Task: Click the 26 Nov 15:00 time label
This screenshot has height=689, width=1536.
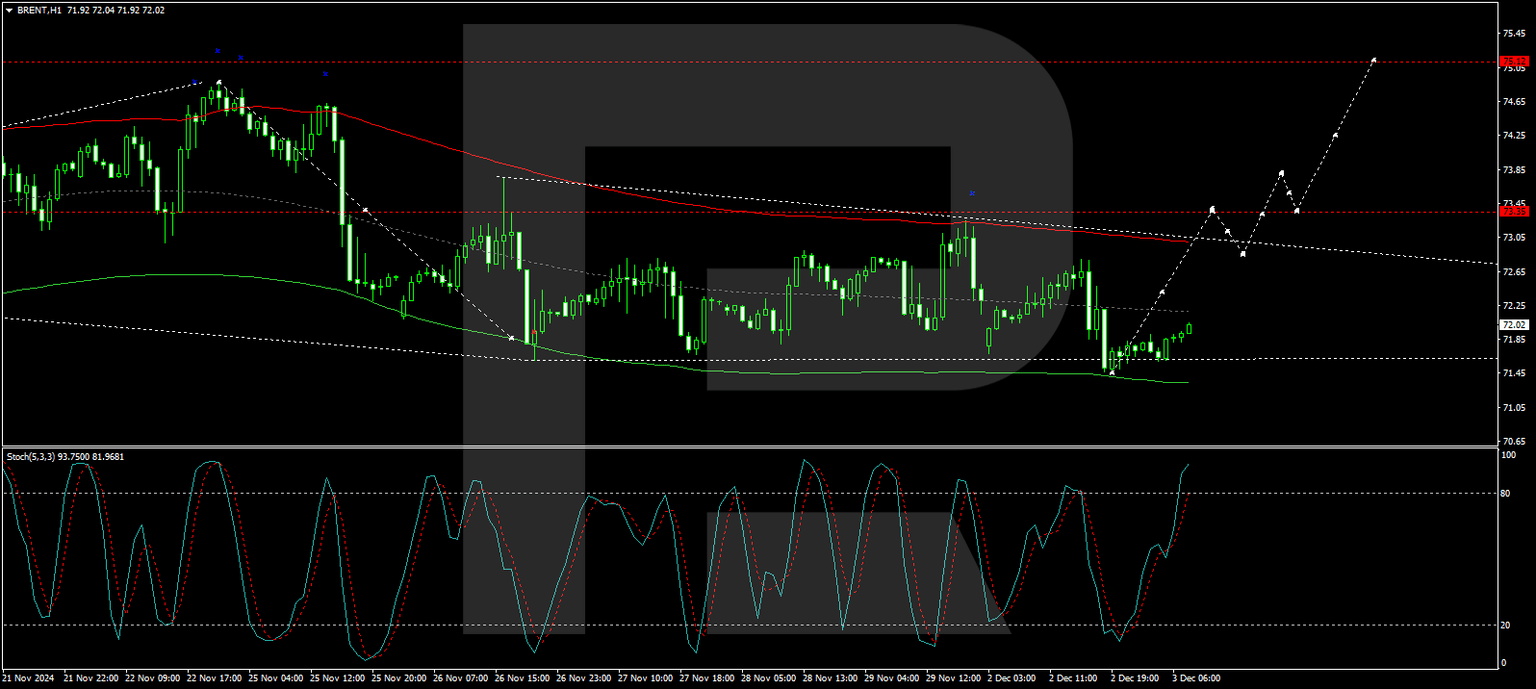Action: (x=523, y=678)
